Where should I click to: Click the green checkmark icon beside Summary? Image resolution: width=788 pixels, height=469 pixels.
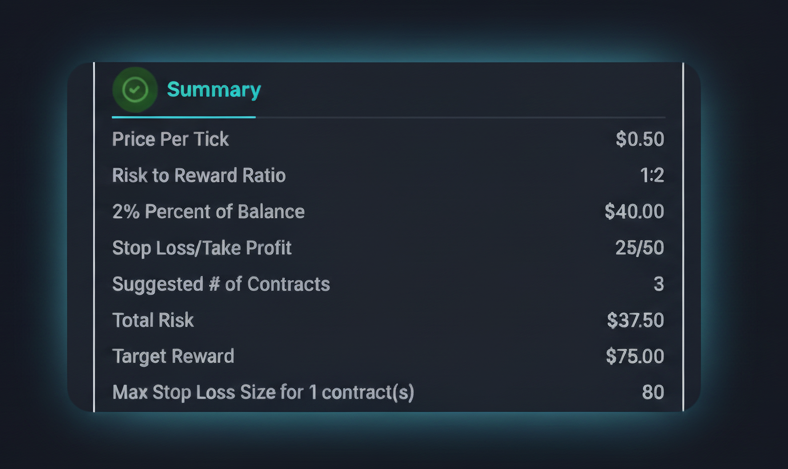pos(134,90)
